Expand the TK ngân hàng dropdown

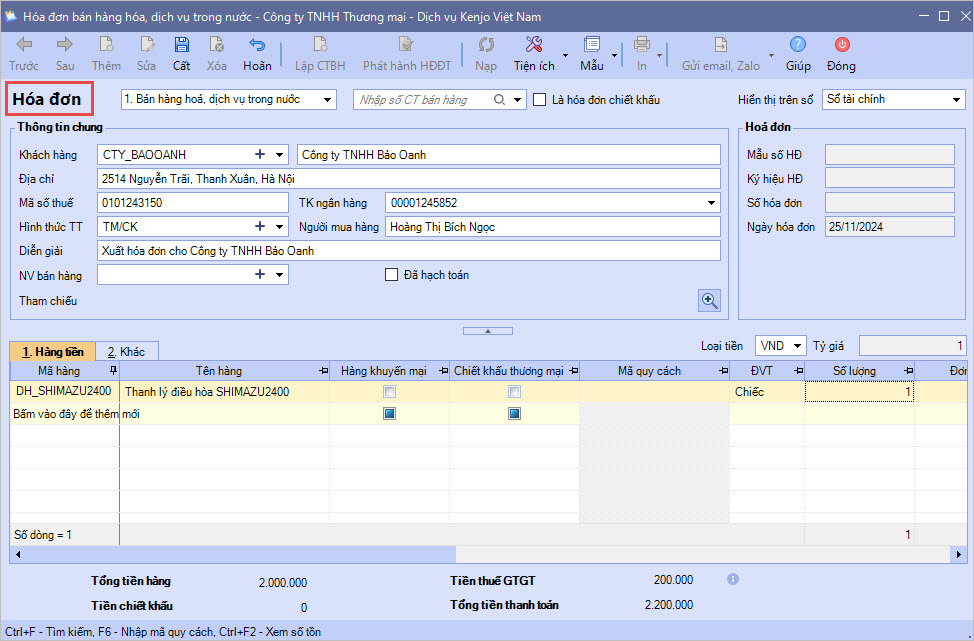click(x=711, y=203)
